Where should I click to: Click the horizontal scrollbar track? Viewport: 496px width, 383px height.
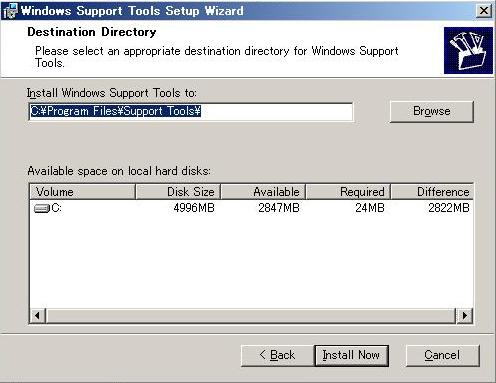(251, 315)
